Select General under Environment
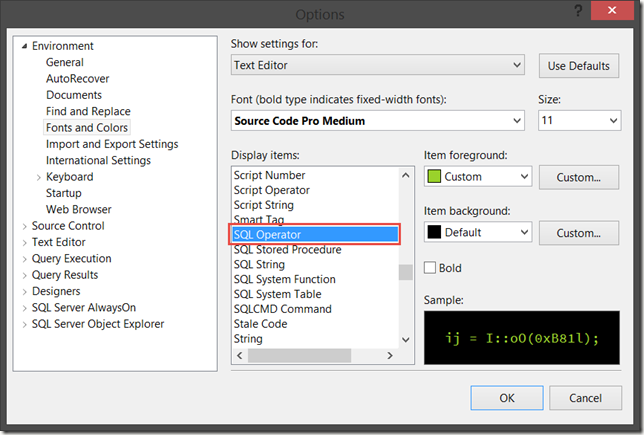This screenshot has height=435, width=644. [x=65, y=62]
